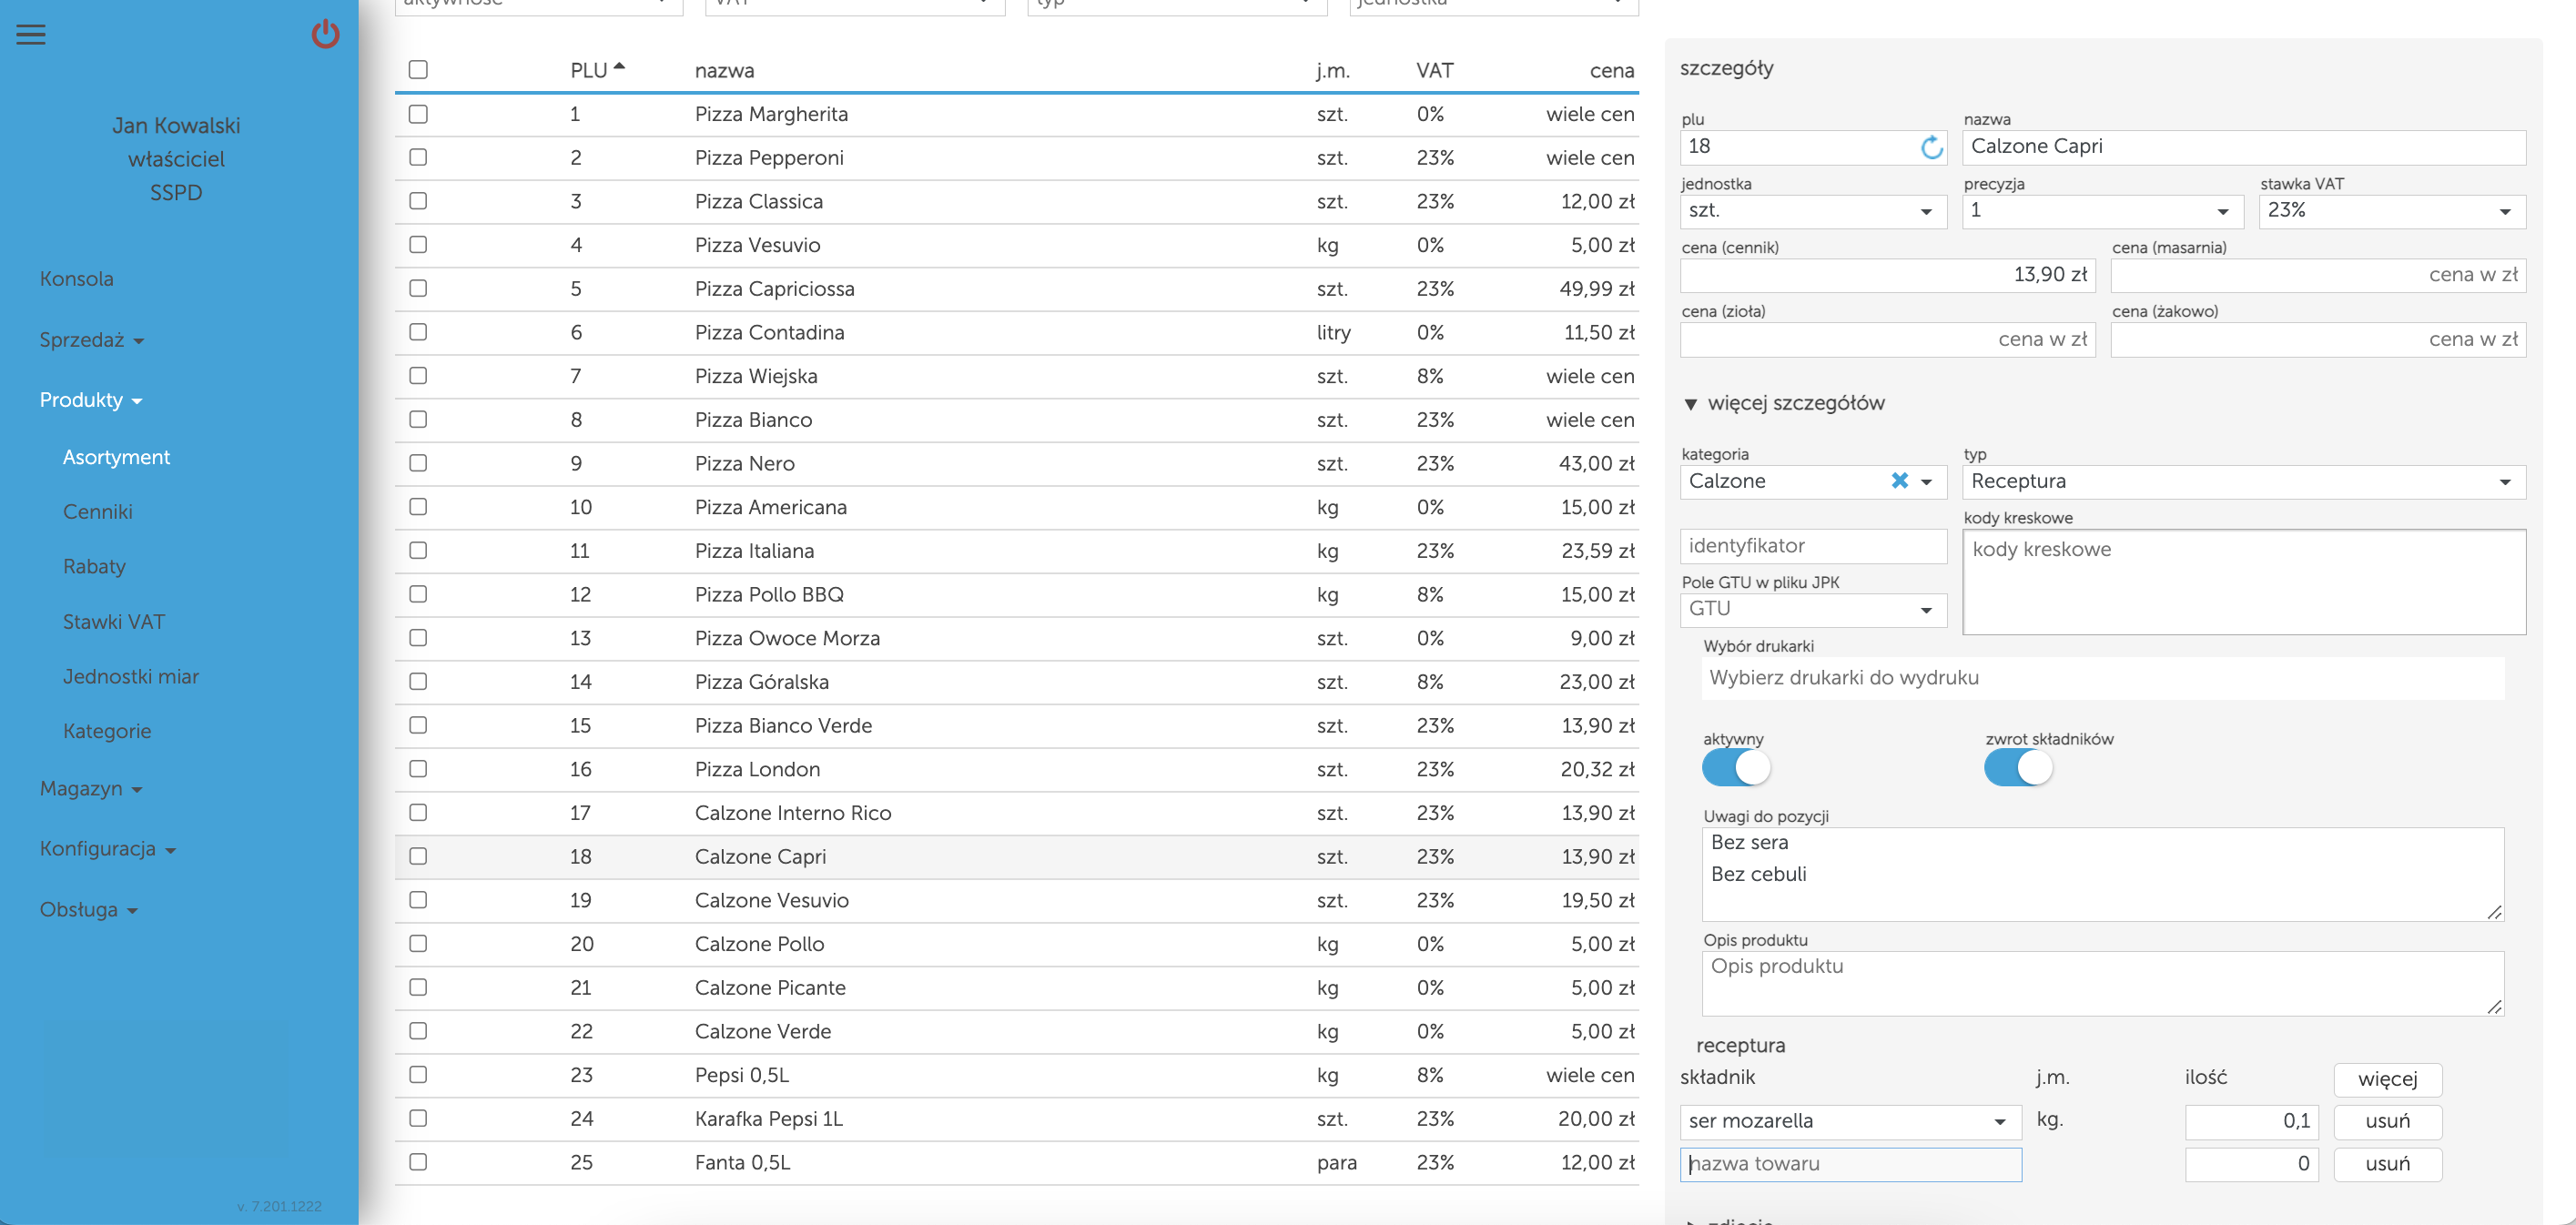
Task: Toggle the zwrot składników switch
Action: [2018, 768]
